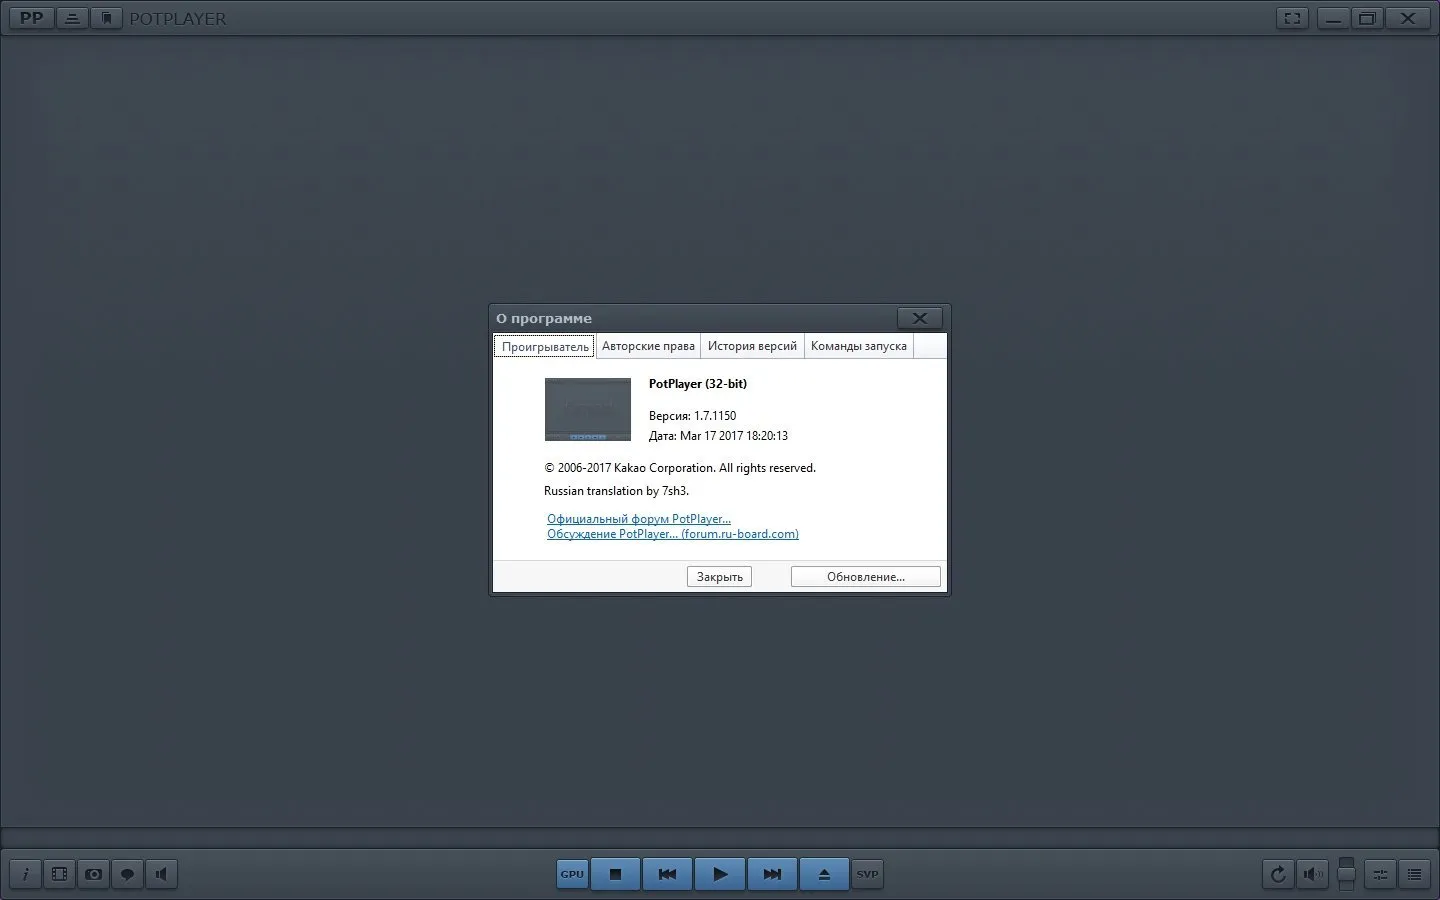Click the Russian translation by 7sh3 text
Viewport: 1440px width, 900px height.
[616, 491]
